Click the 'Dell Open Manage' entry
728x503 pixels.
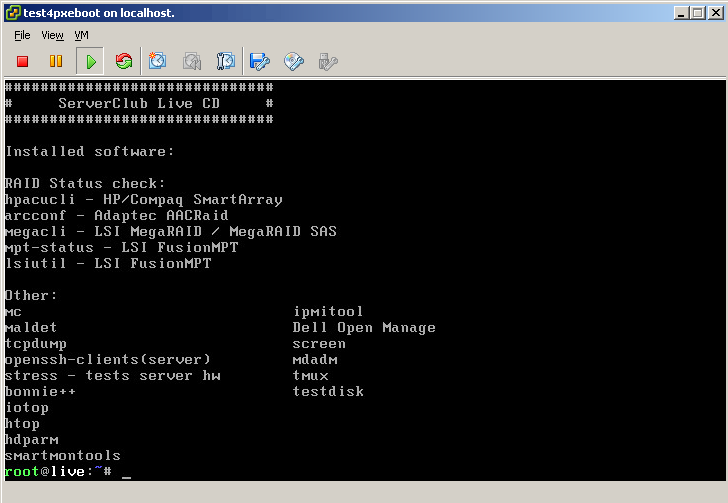(x=364, y=328)
